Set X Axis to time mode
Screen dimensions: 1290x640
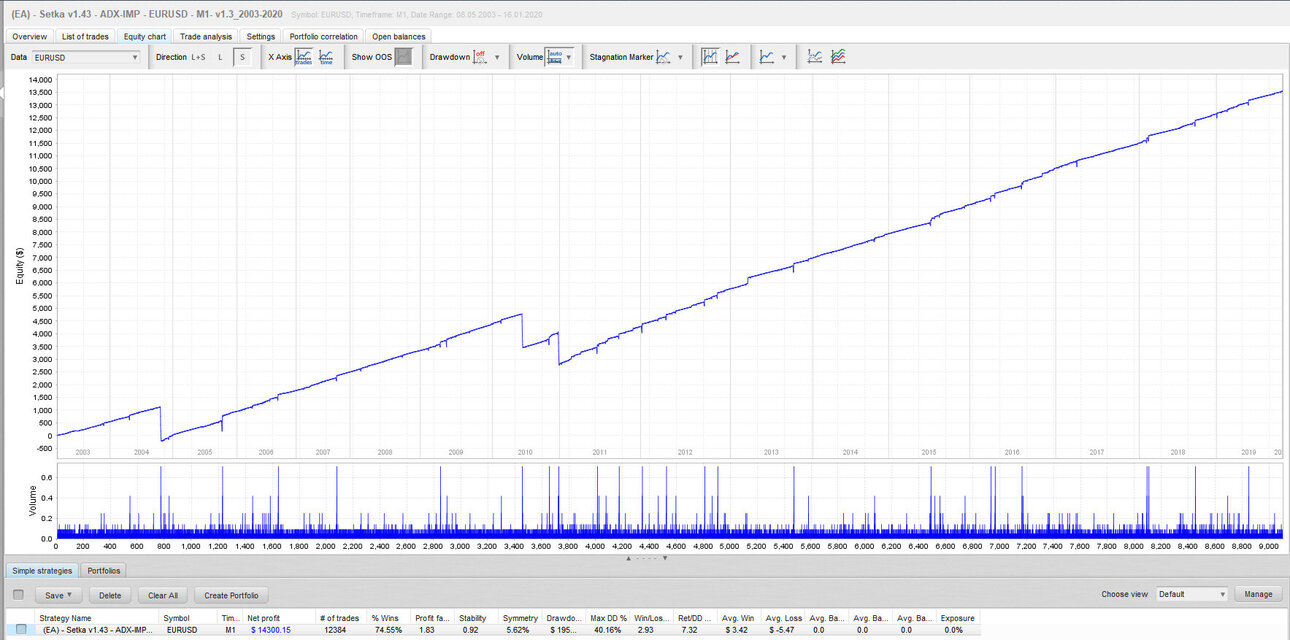coord(326,57)
